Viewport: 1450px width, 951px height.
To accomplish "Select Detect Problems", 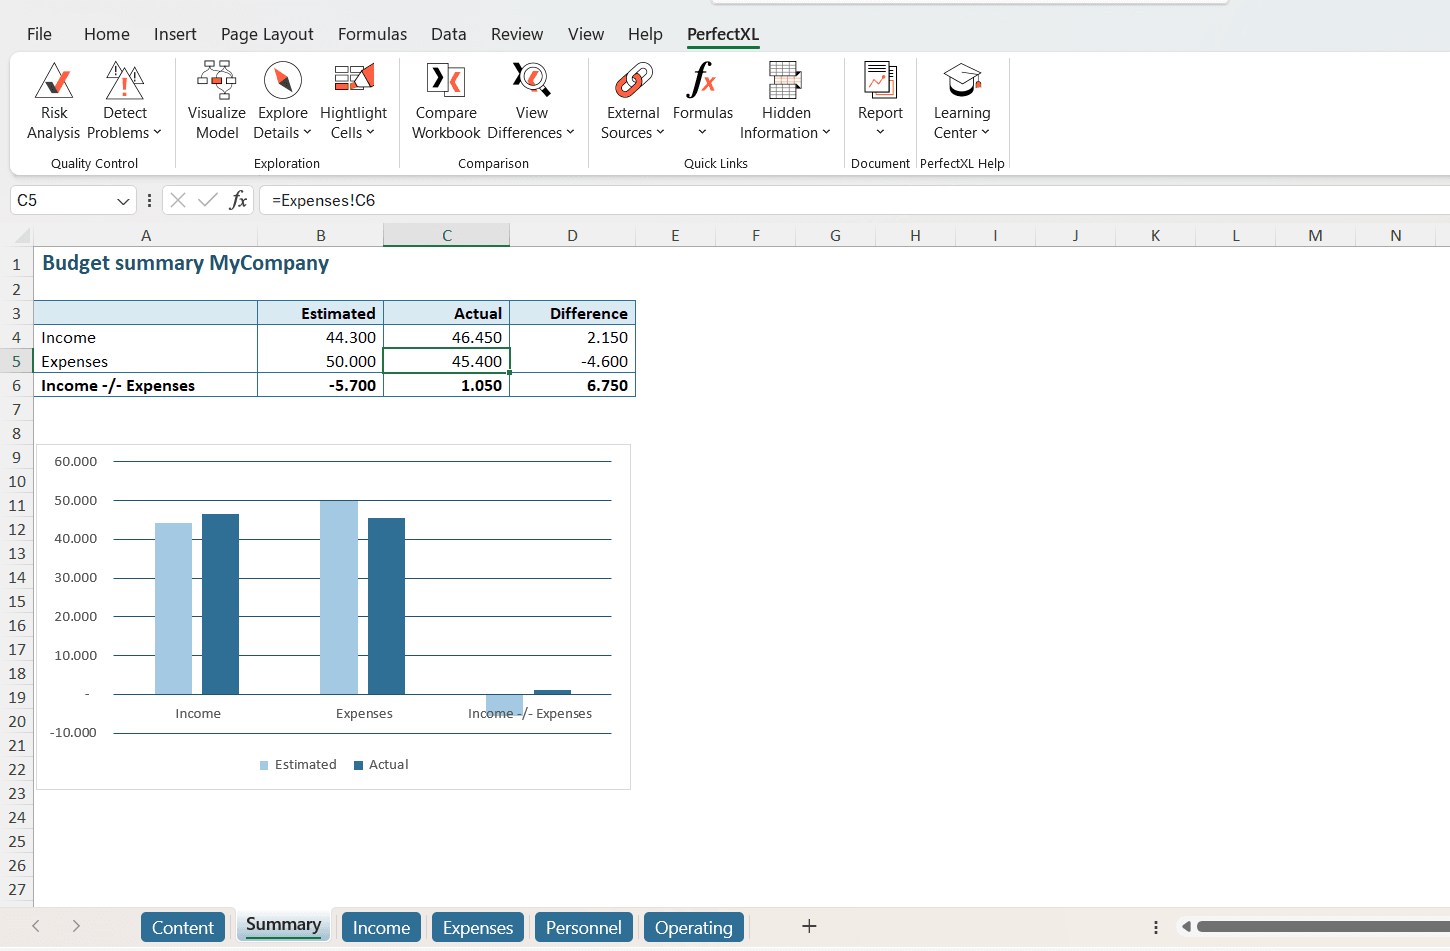I will pos(124,100).
